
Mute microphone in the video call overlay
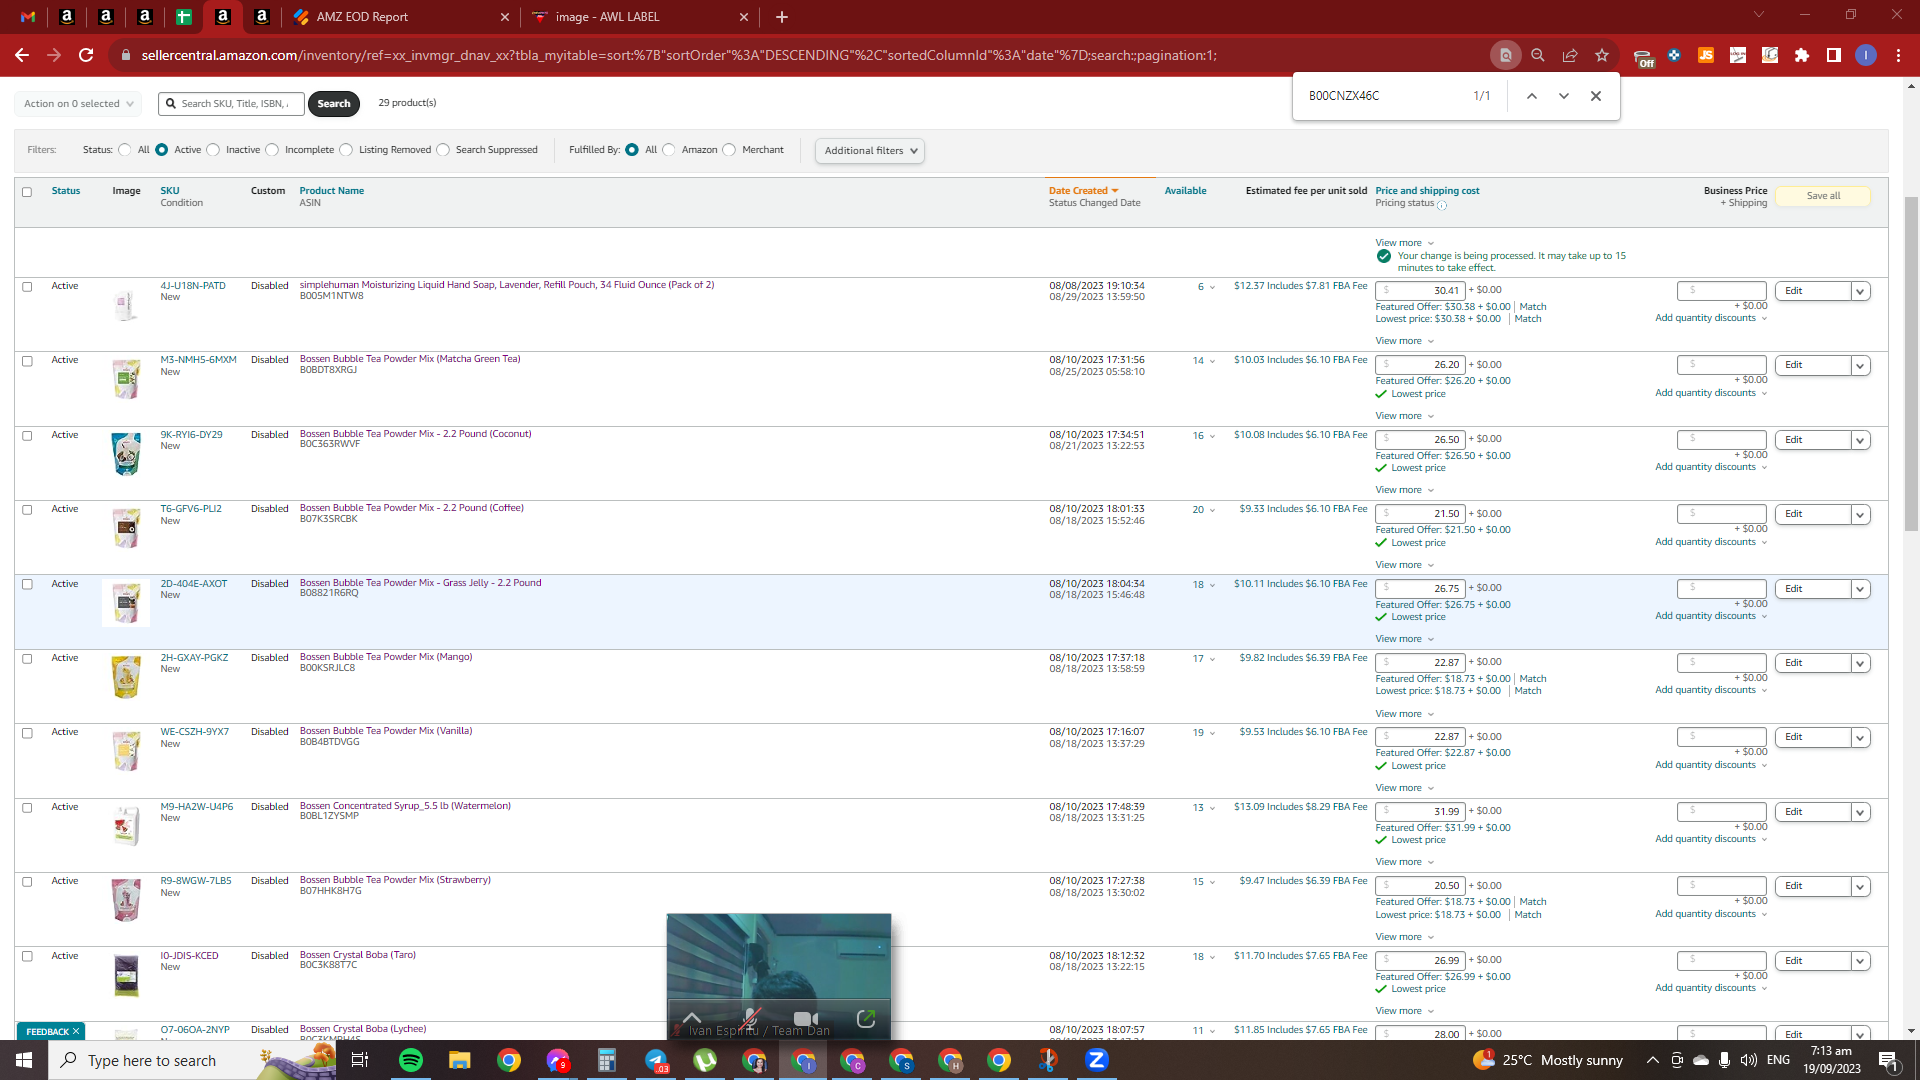point(751,1018)
